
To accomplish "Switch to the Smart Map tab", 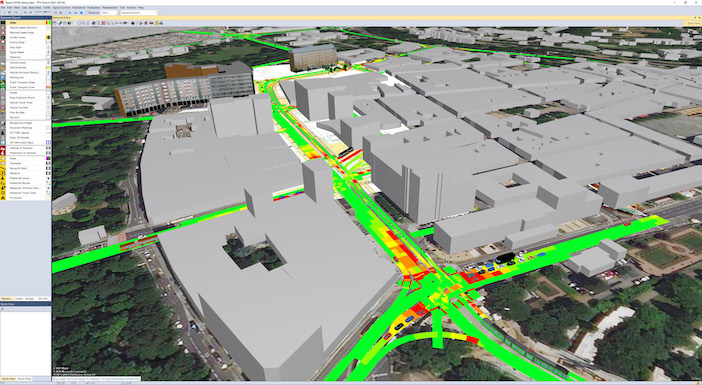I will 24,379.
